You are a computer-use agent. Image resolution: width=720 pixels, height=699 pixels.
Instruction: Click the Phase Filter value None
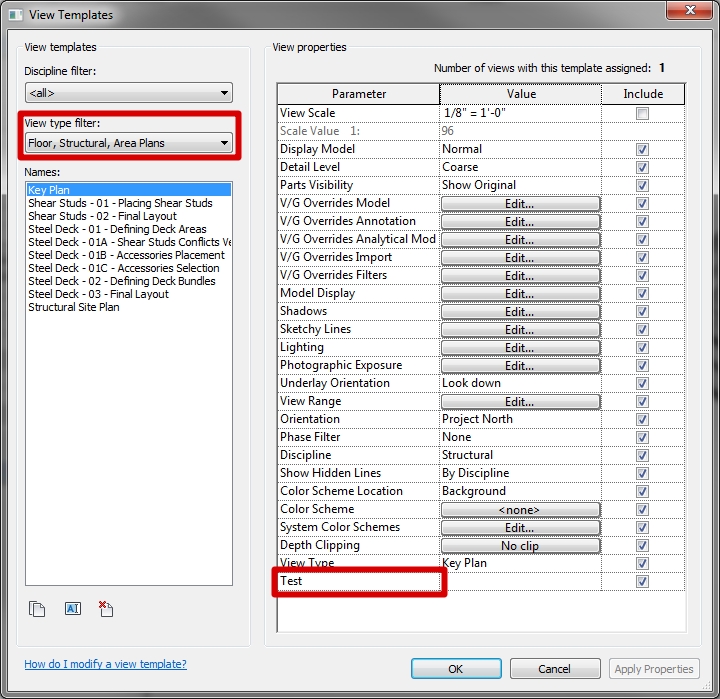[x=520, y=437]
